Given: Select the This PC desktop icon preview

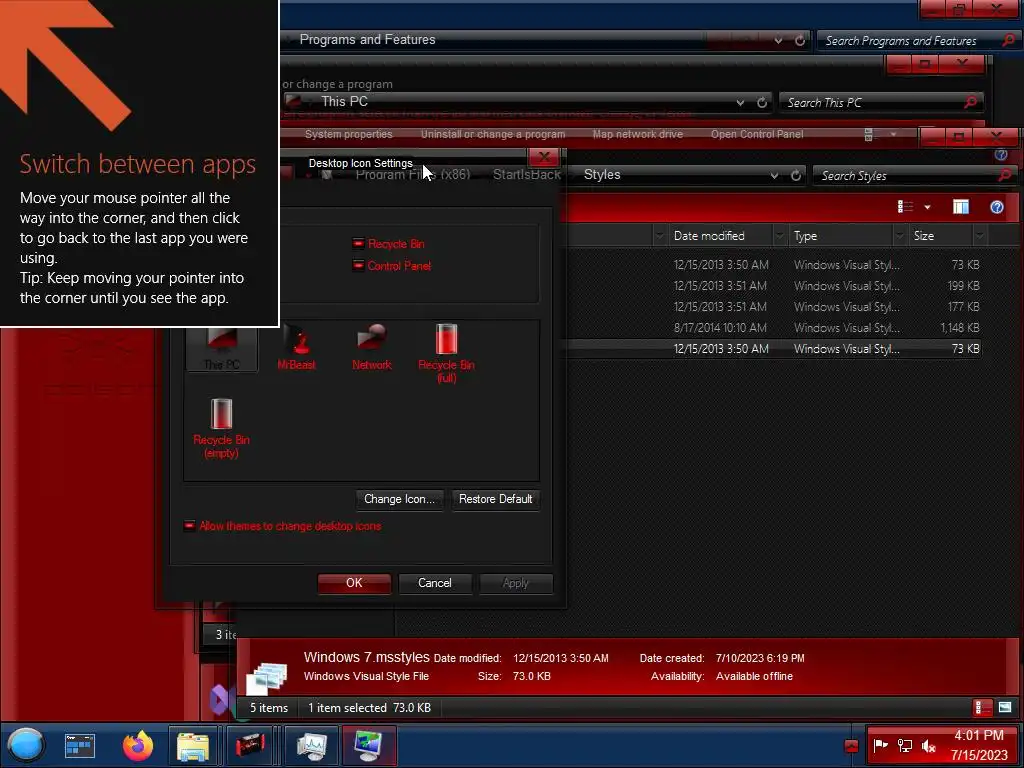Looking at the screenshot, I should click(221, 350).
